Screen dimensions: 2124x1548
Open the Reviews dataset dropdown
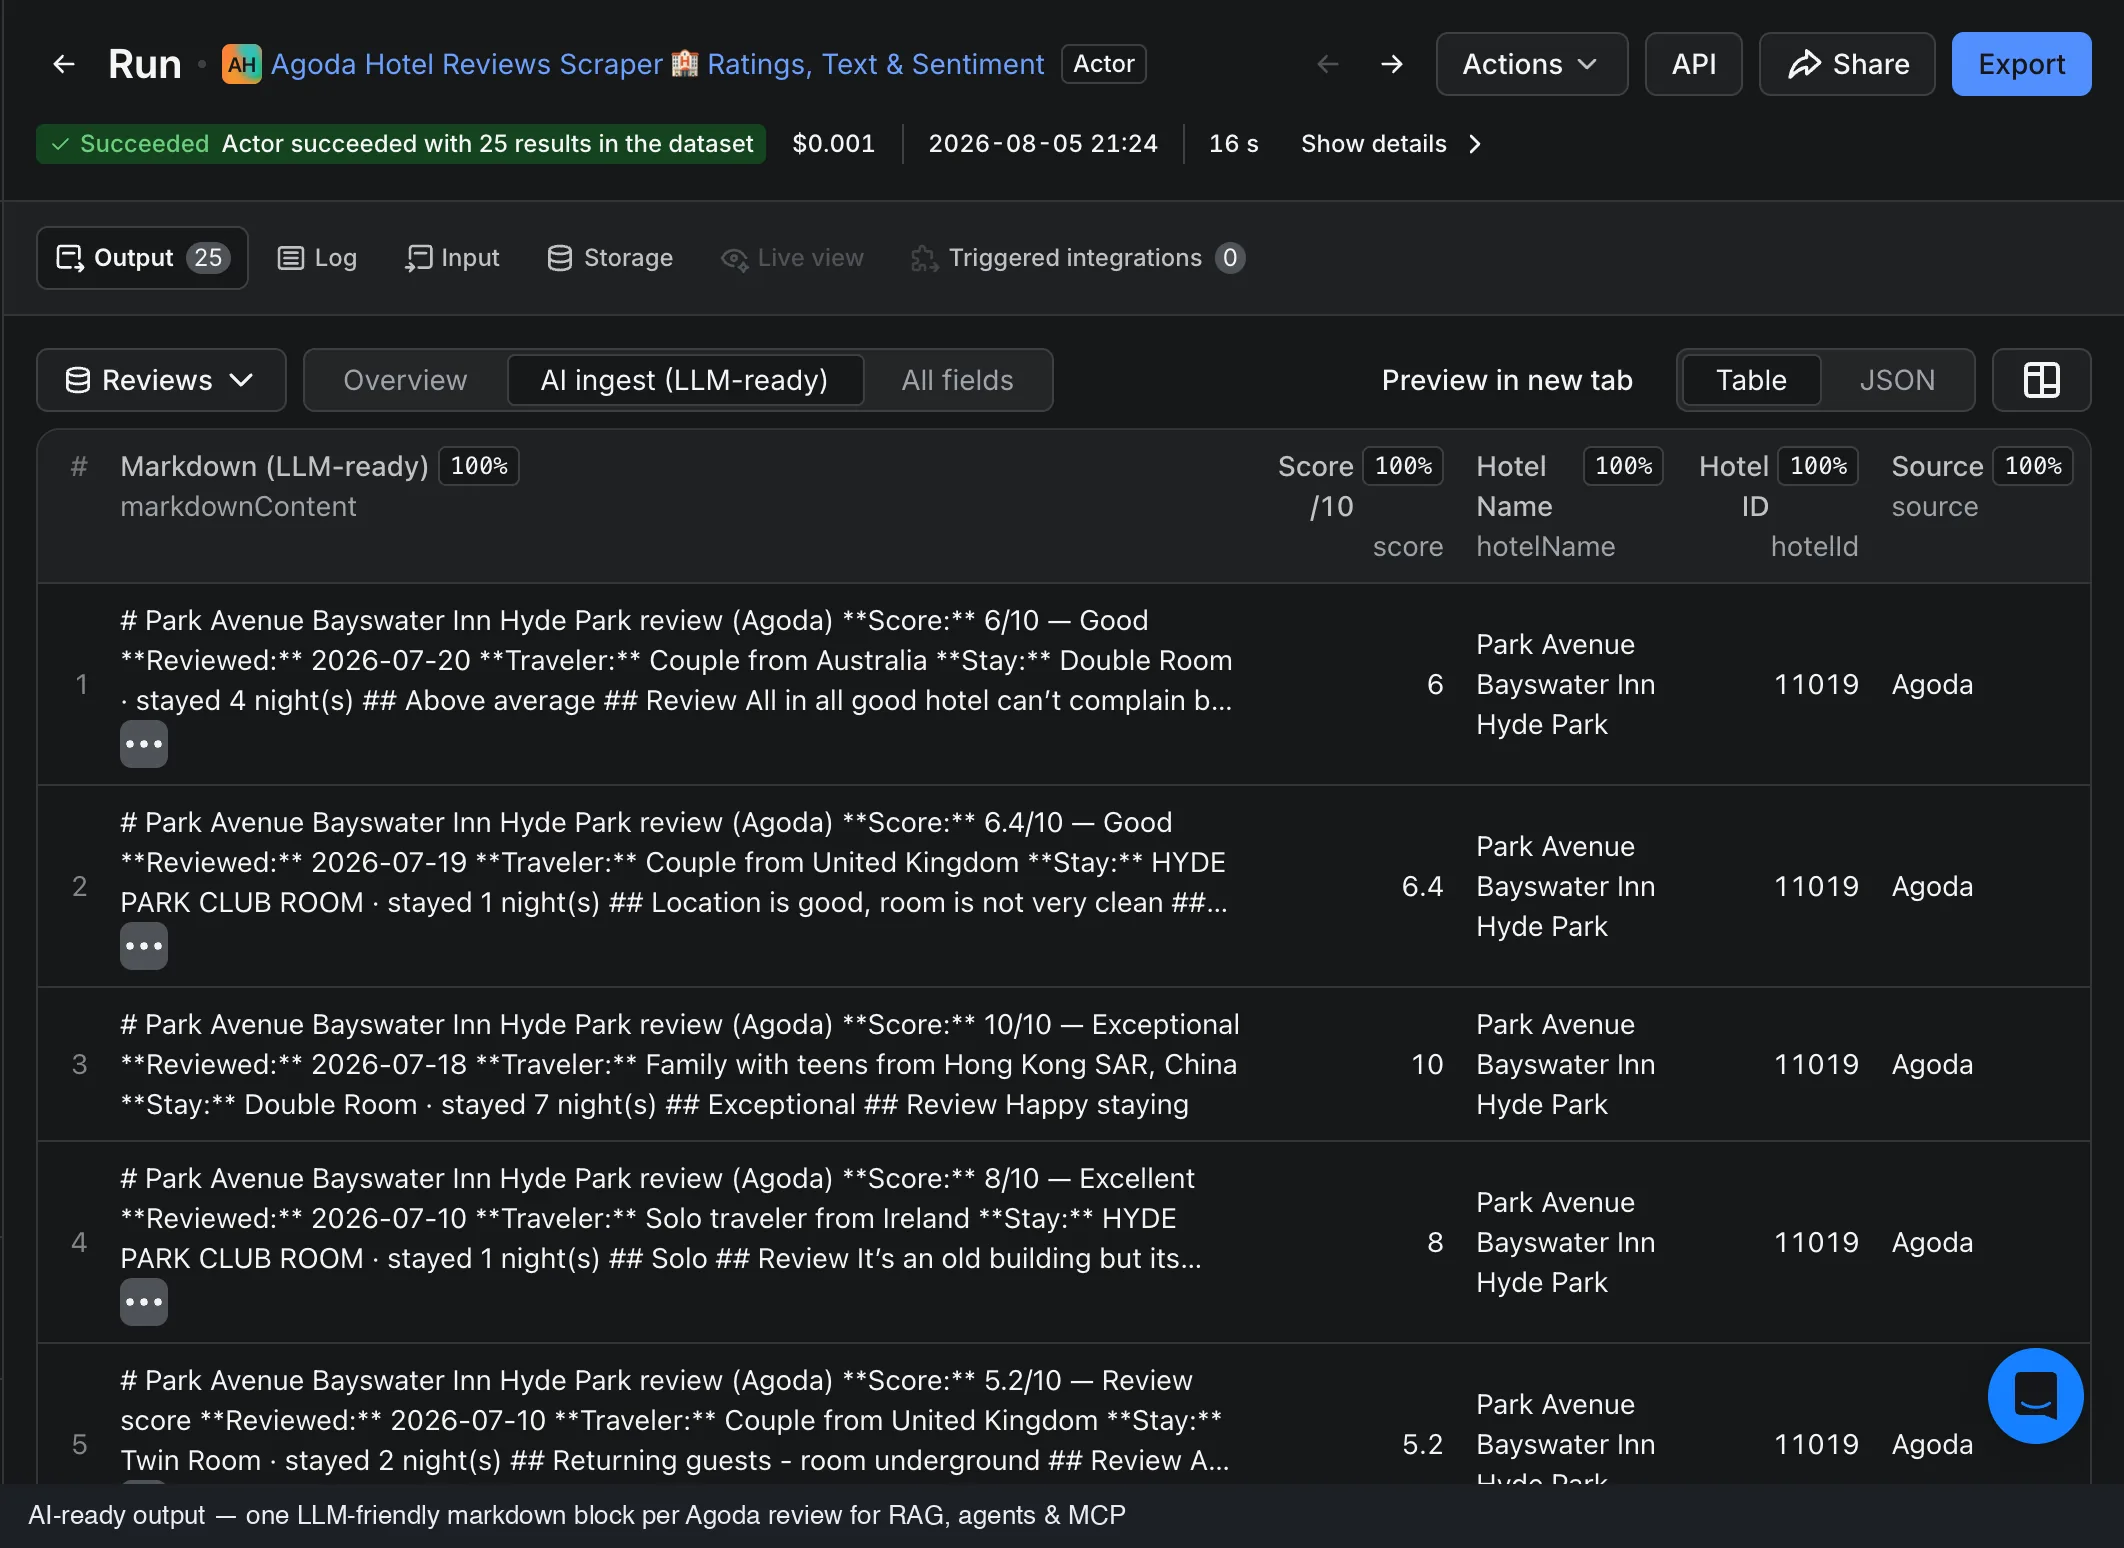click(161, 380)
